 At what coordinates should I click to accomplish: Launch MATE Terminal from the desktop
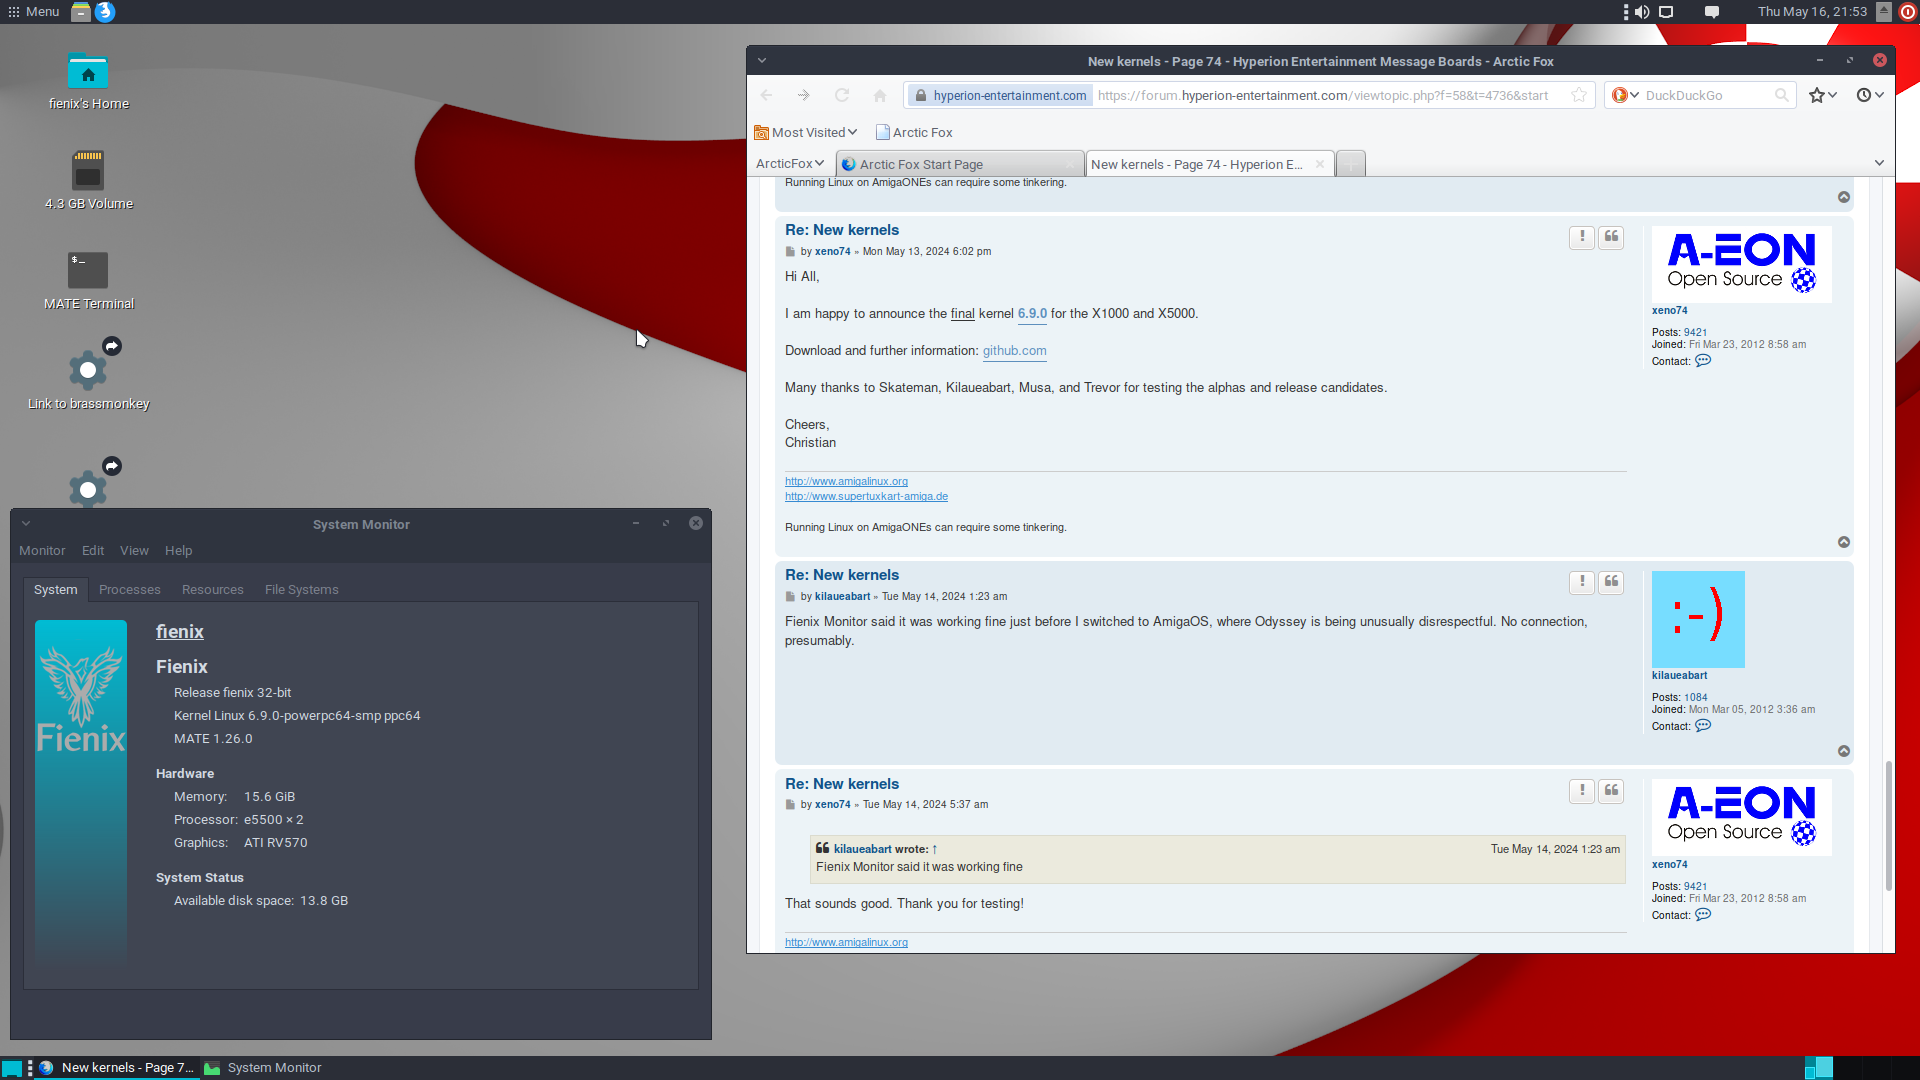click(x=88, y=282)
